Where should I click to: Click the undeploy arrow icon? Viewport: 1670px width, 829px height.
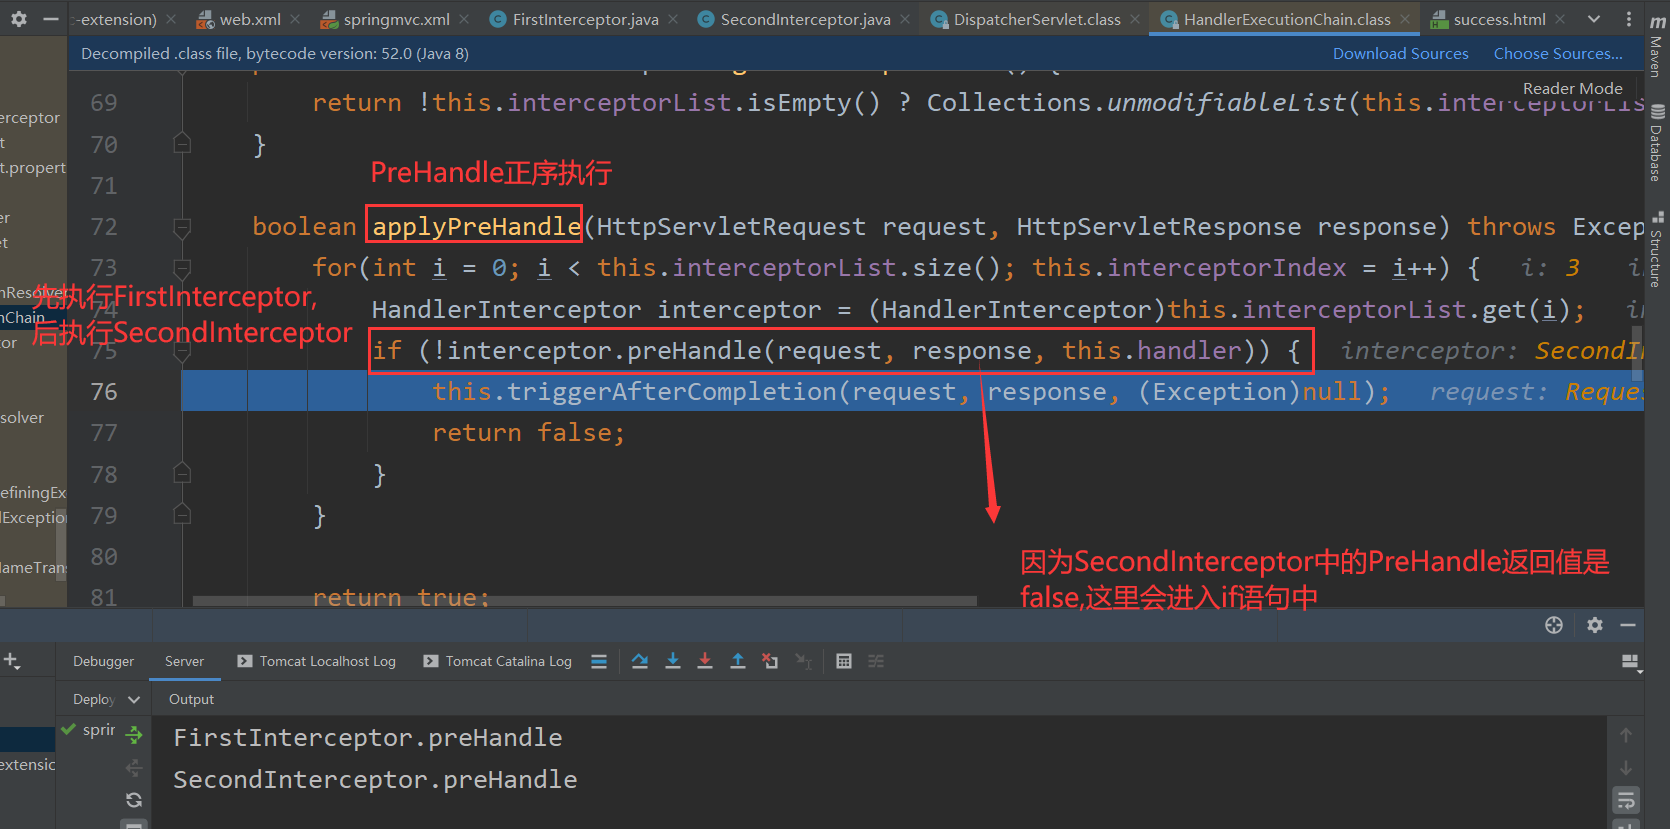tap(134, 767)
